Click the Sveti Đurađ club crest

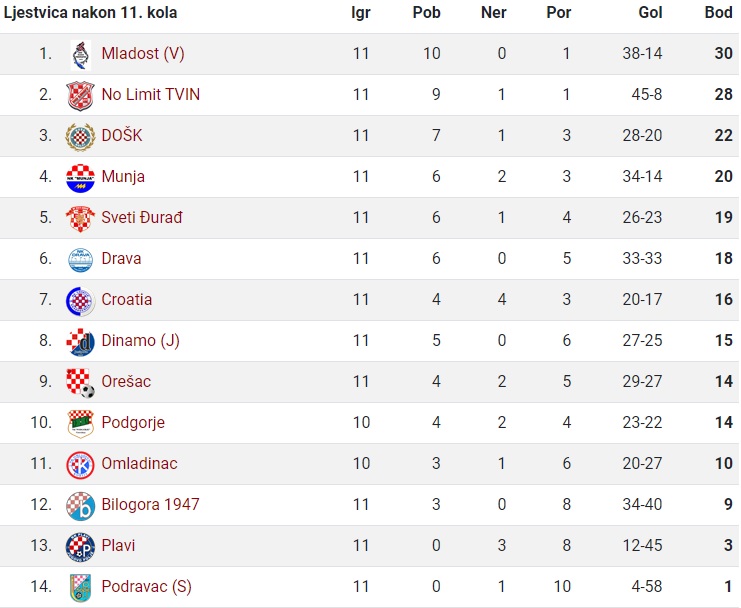point(80,218)
